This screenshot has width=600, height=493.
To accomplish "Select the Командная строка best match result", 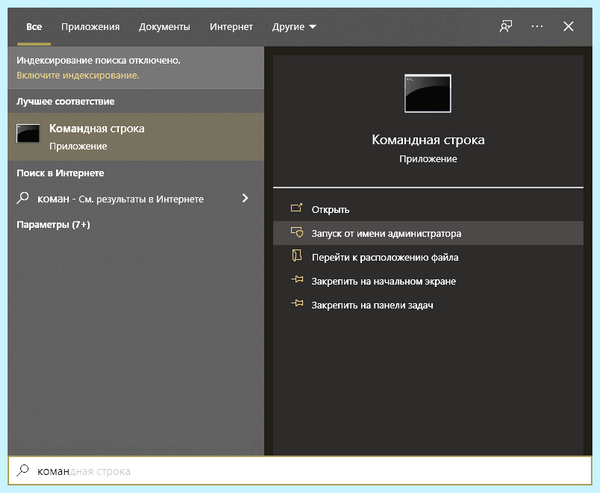I will 136,137.
